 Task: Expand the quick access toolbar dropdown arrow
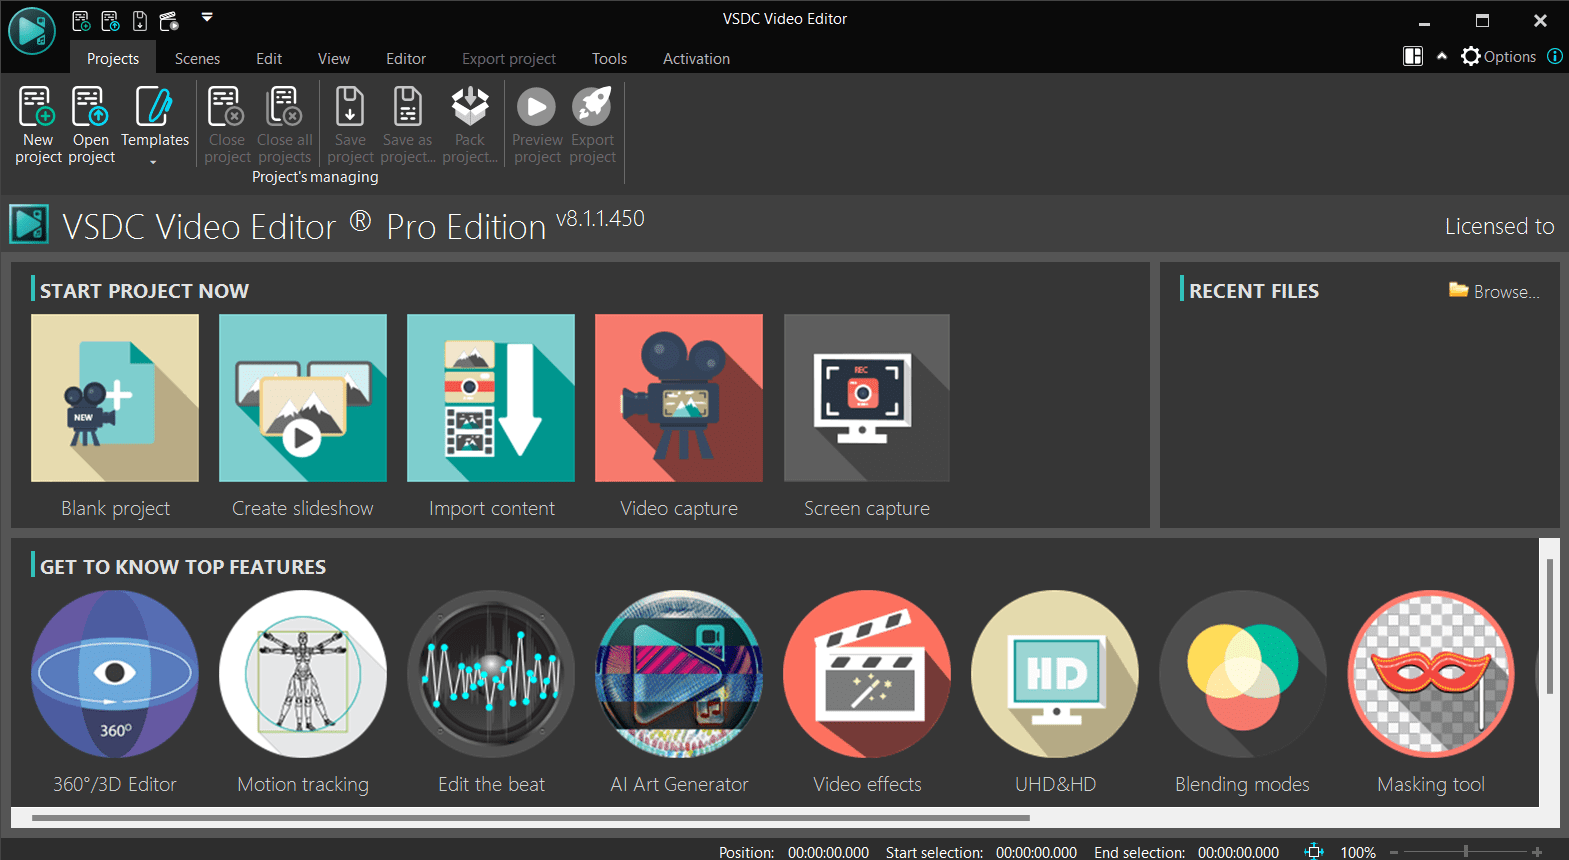click(207, 17)
